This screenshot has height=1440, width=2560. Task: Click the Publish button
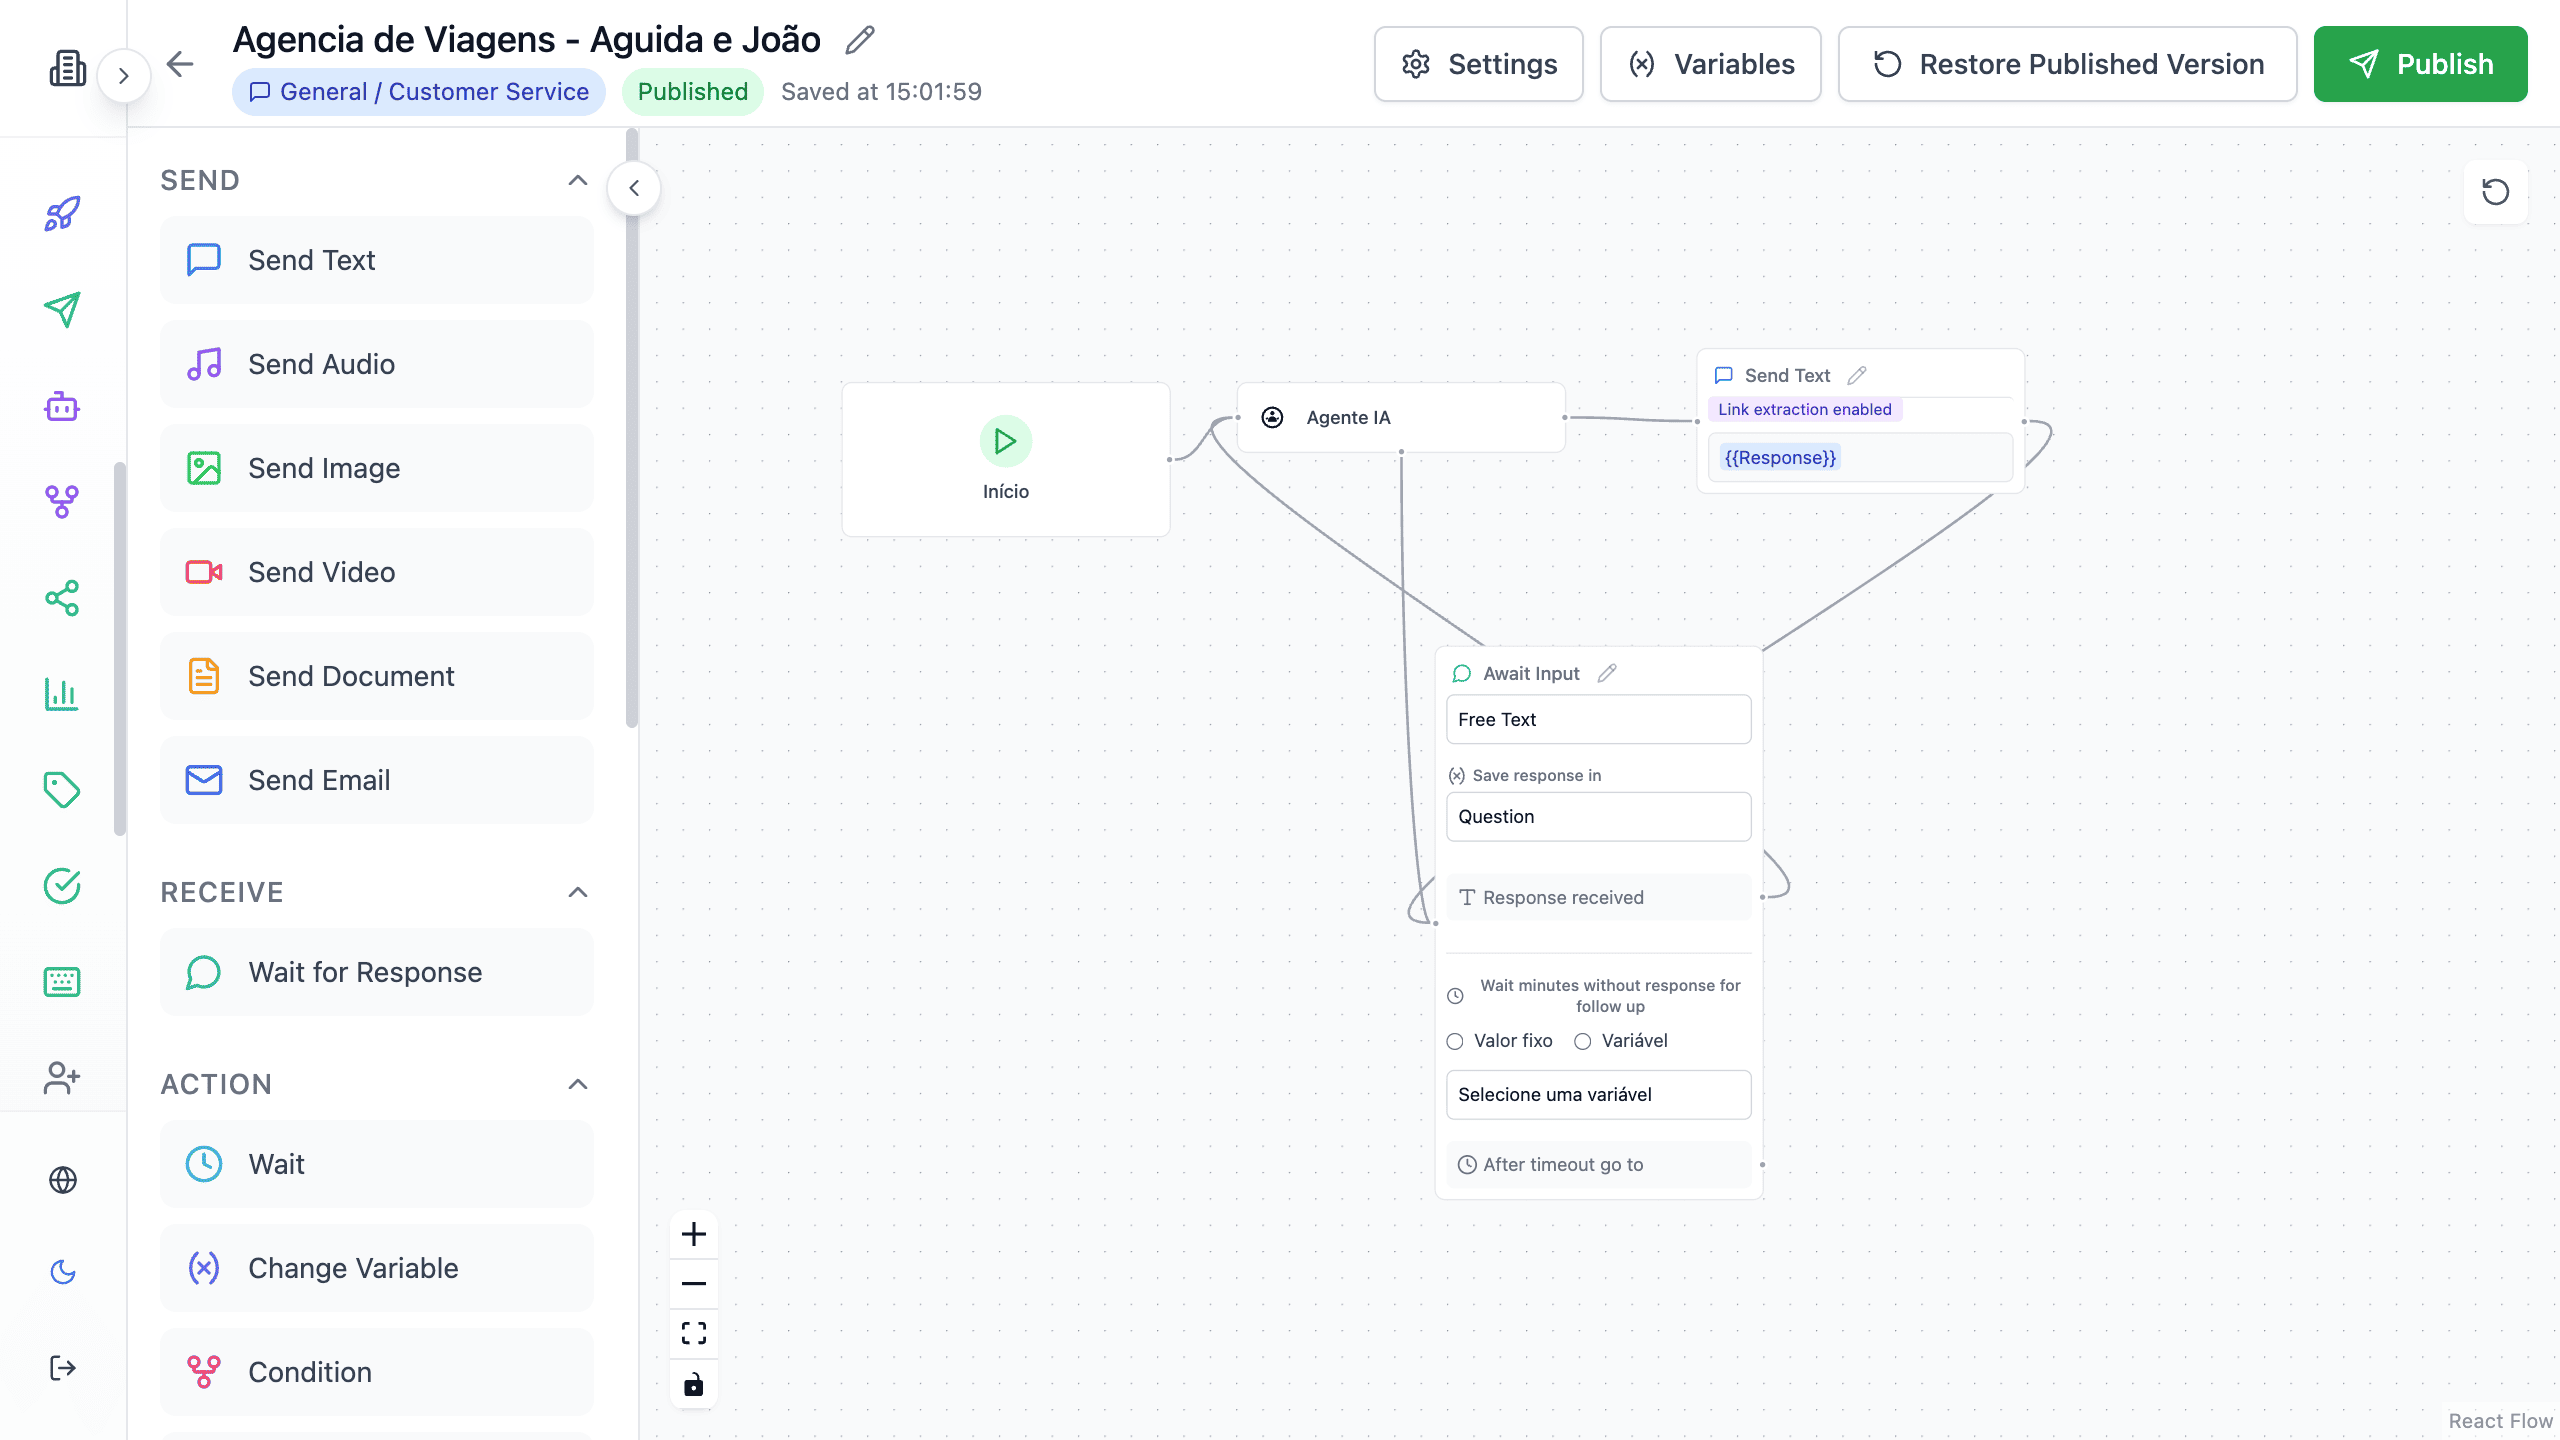[2421, 64]
